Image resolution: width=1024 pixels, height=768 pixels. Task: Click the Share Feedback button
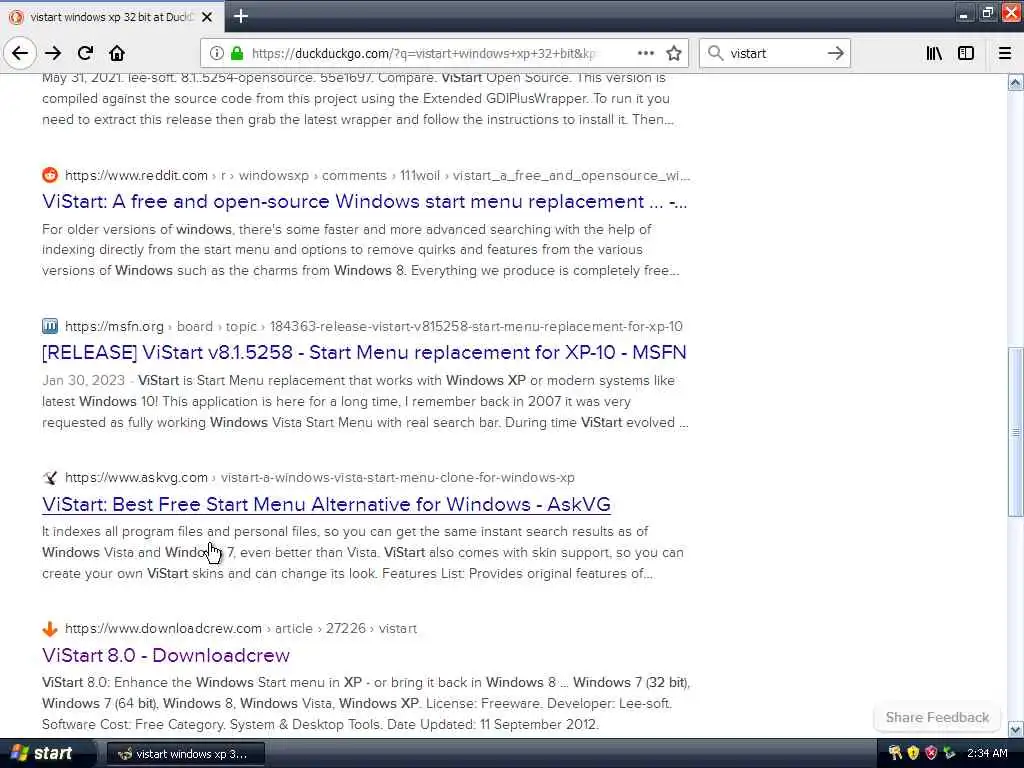click(x=937, y=717)
